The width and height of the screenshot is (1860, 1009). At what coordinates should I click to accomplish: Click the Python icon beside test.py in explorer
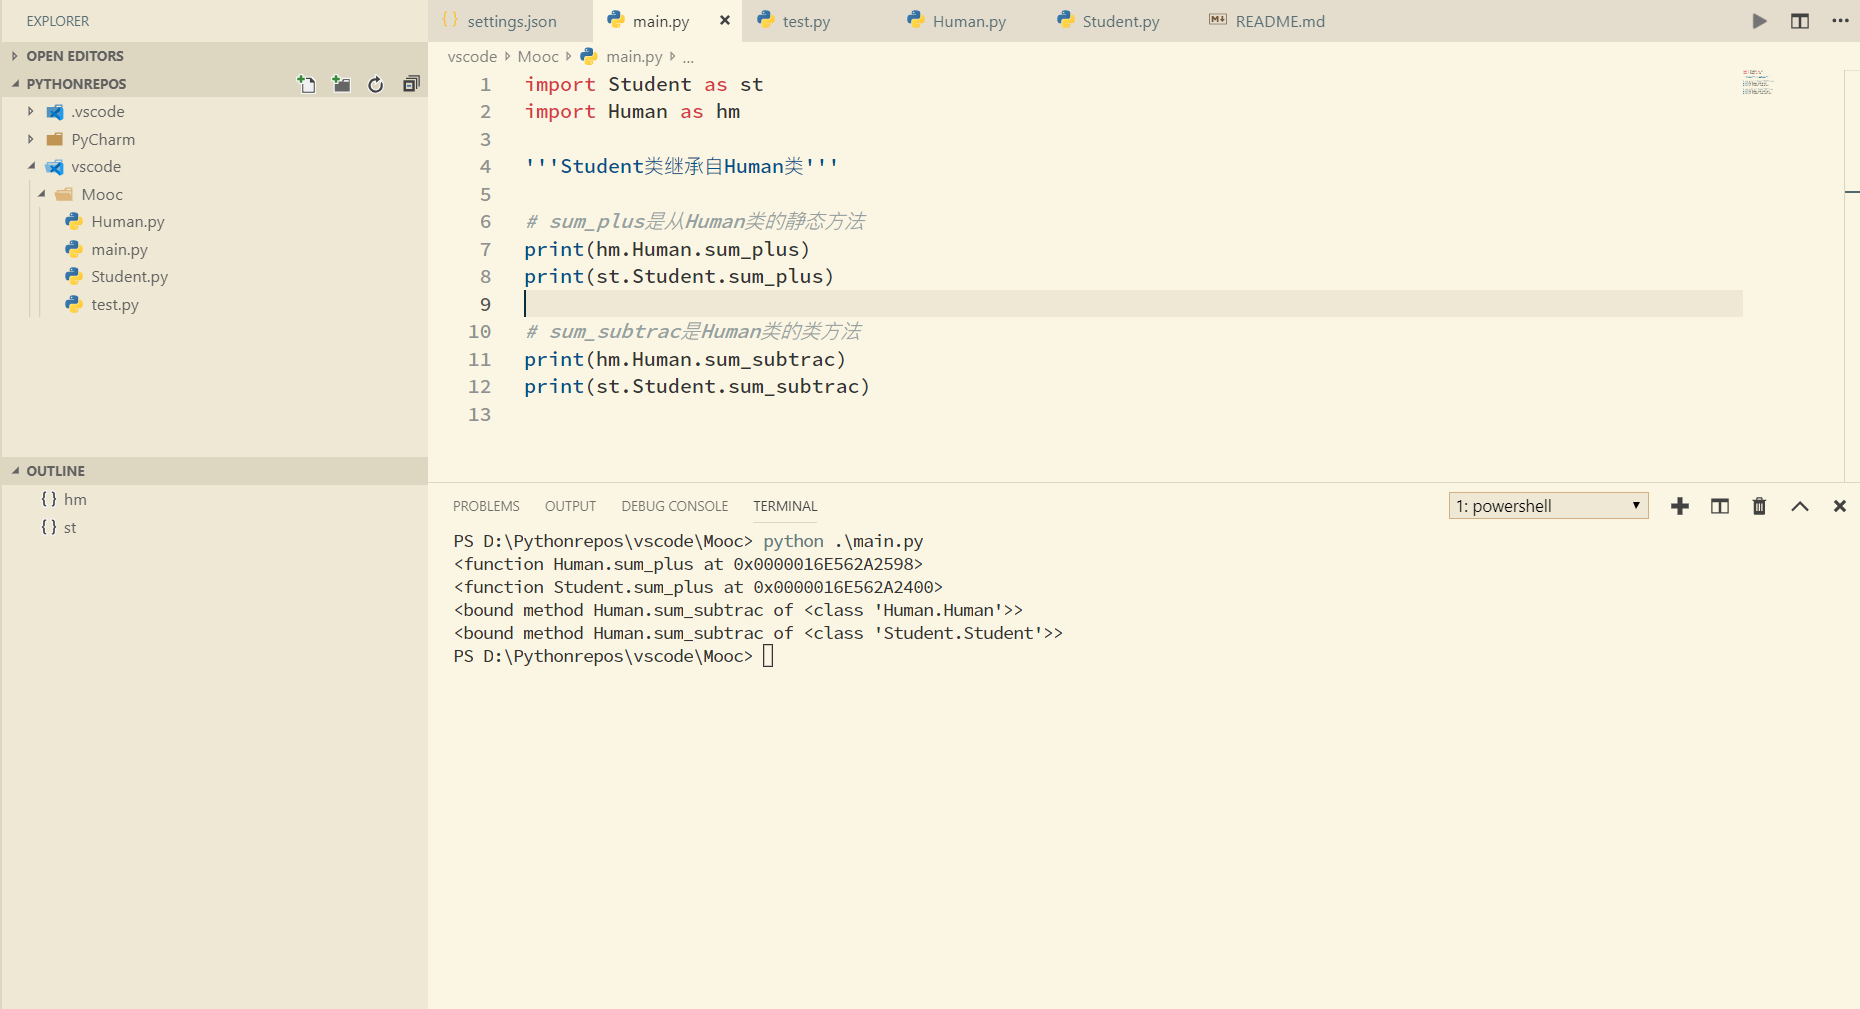[74, 304]
